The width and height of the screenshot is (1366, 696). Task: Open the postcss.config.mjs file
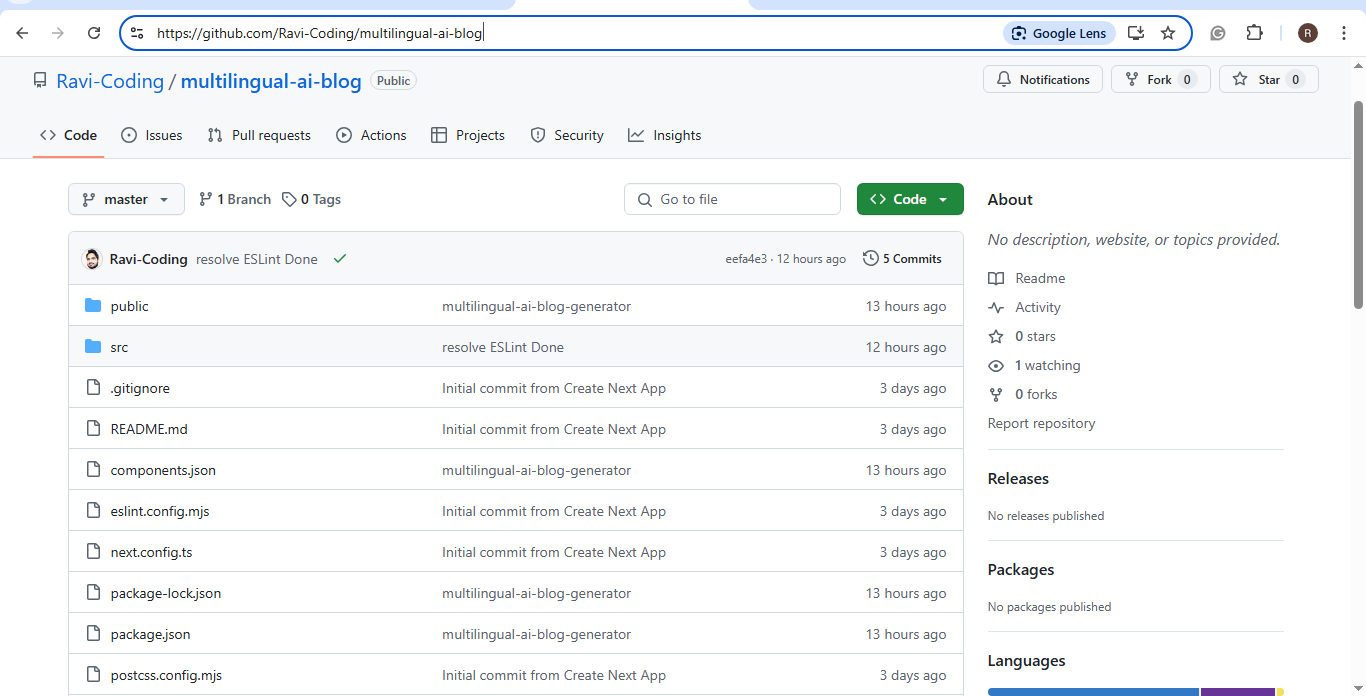[x=166, y=675]
